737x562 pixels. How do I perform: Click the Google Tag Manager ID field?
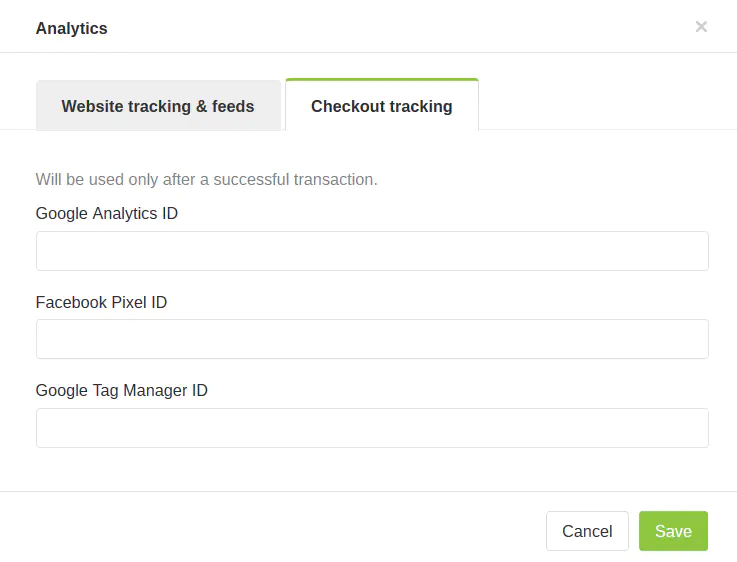(372, 428)
